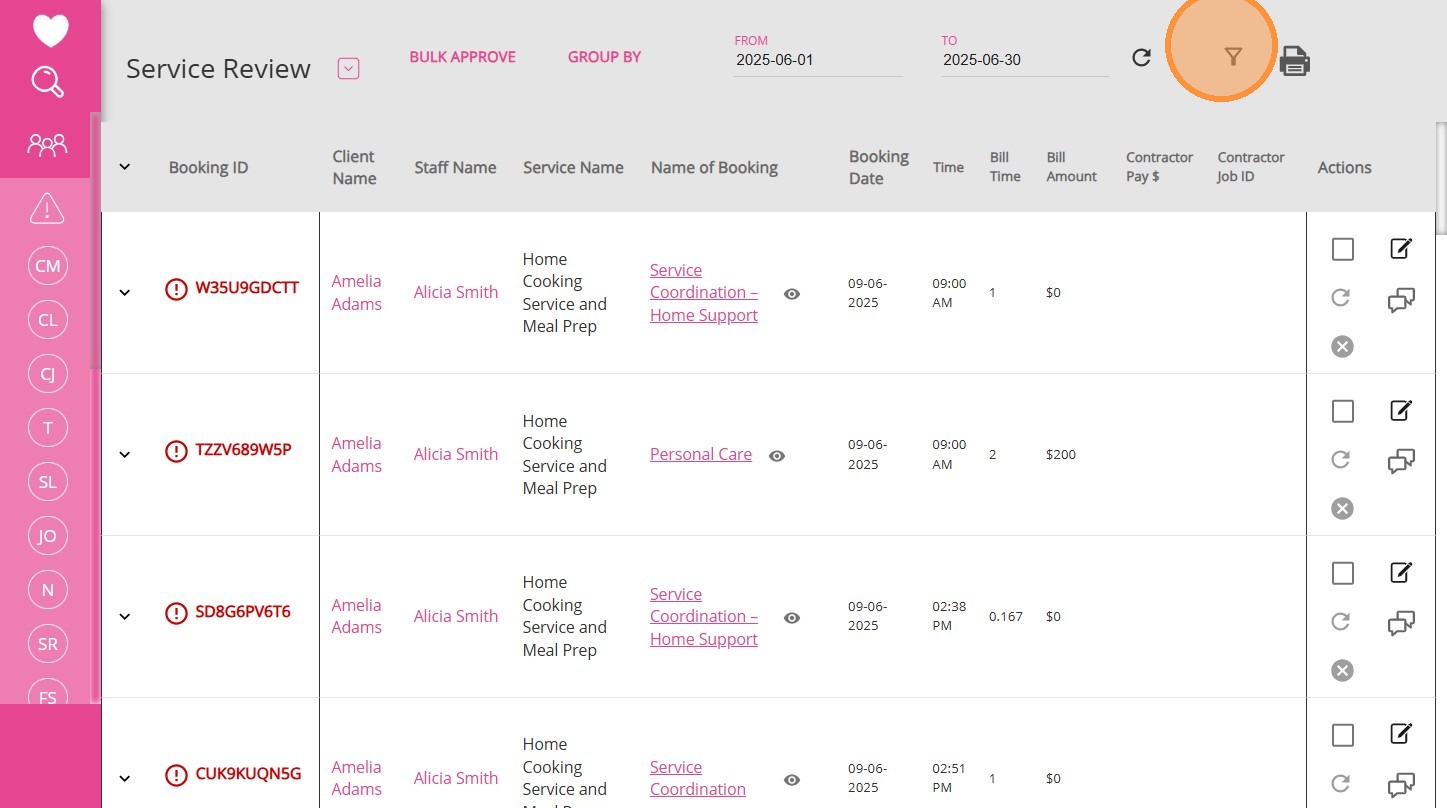Image resolution: width=1447 pixels, height=808 pixels.
Task: Expand all rows with header chevron
Action: pyautogui.click(x=125, y=167)
